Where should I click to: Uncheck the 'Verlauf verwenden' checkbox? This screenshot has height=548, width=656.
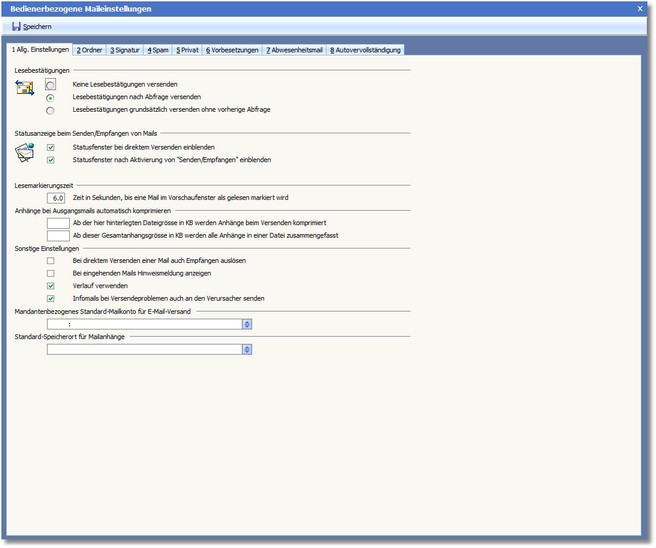51,285
